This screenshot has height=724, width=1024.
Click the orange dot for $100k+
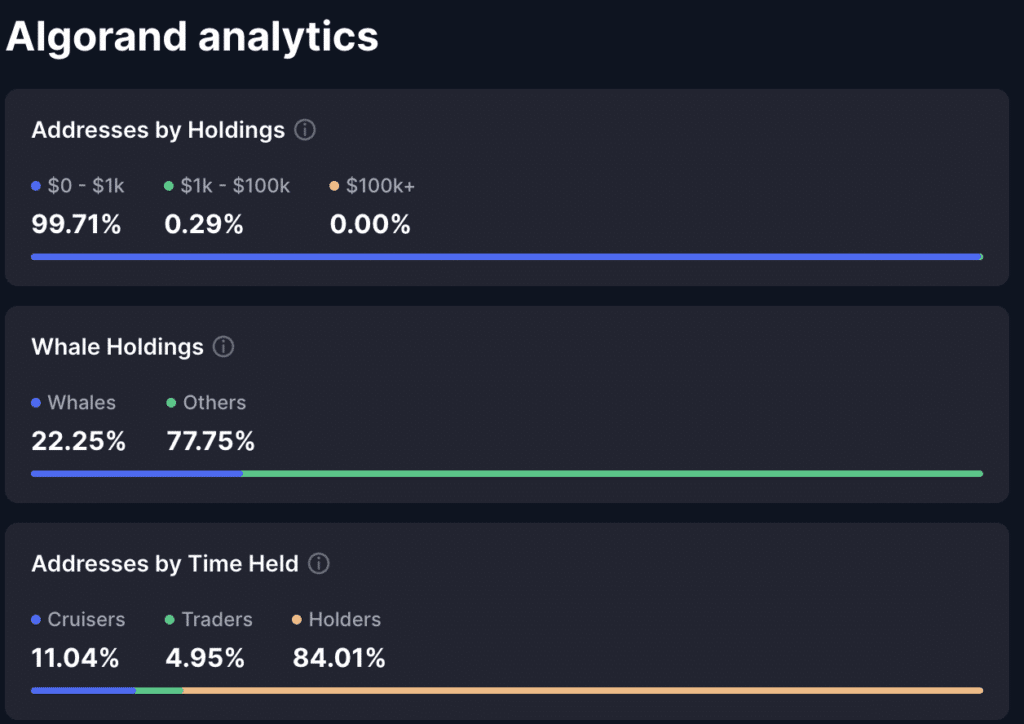pyautogui.click(x=335, y=186)
